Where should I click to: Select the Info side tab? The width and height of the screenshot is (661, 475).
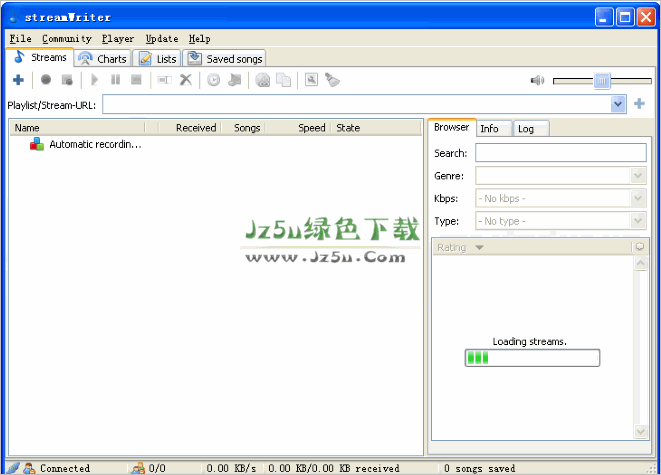pyautogui.click(x=494, y=129)
